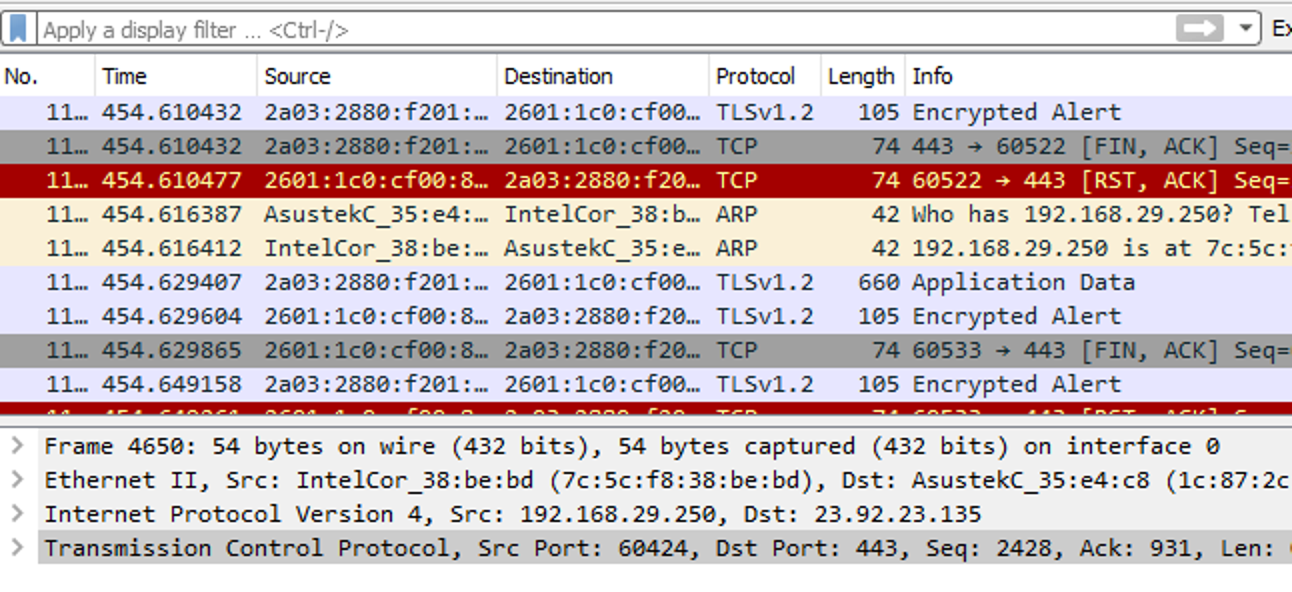Expand the Internet Protocol Version 4 row
The height and width of the screenshot is (592, 1292).
pyautogui.click(x=17, y=513)
